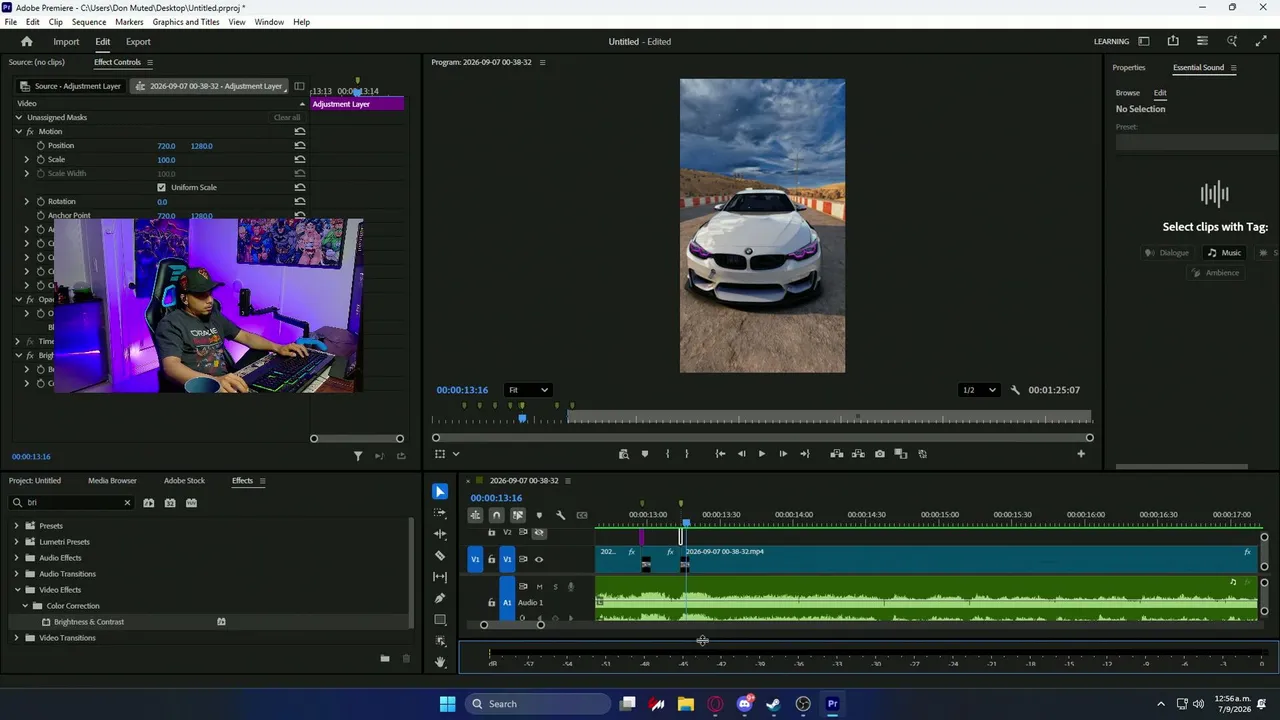The image size is (1280, 720).
Task: Play the sequence in Program monitor
Action: pyautogui.click(x=762, y=454)
